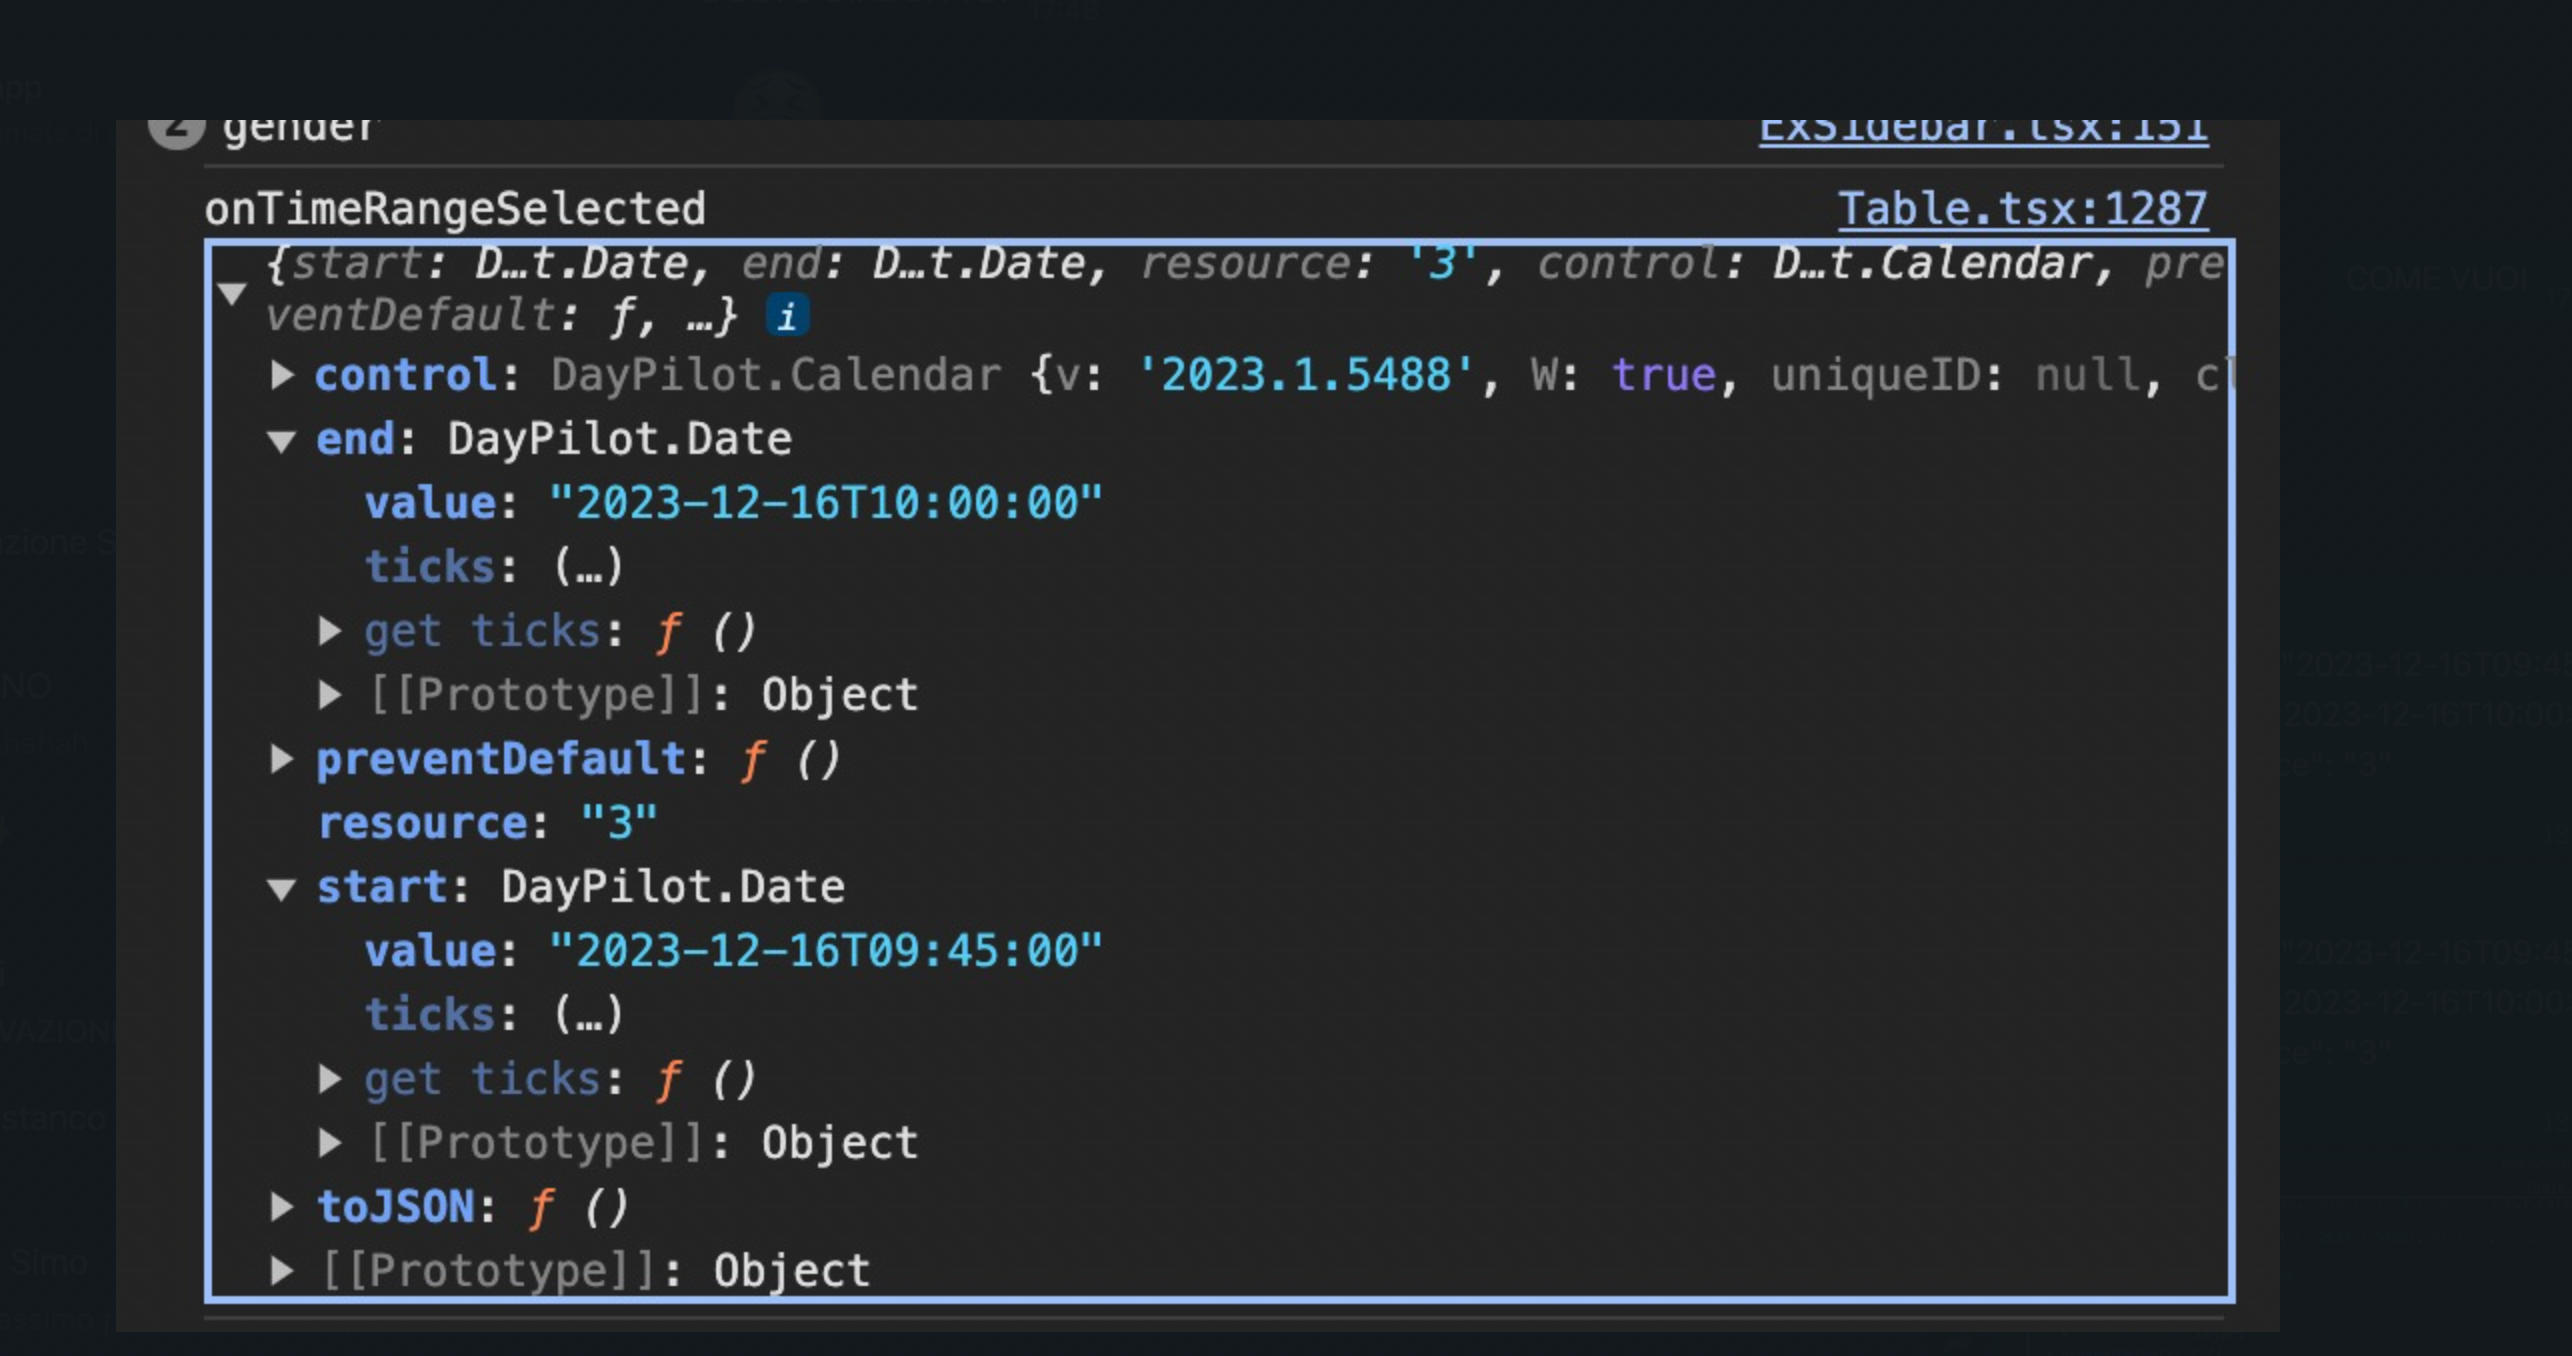
Task: Collapse the start DayPilot.Date property
Action: [x=282, y=889]
